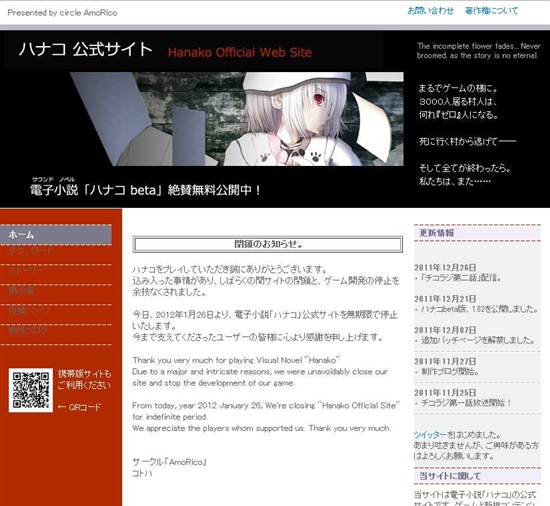Open the ストーリー sidebar menu item
Screen dimensions: 550x506
point(27,271)
